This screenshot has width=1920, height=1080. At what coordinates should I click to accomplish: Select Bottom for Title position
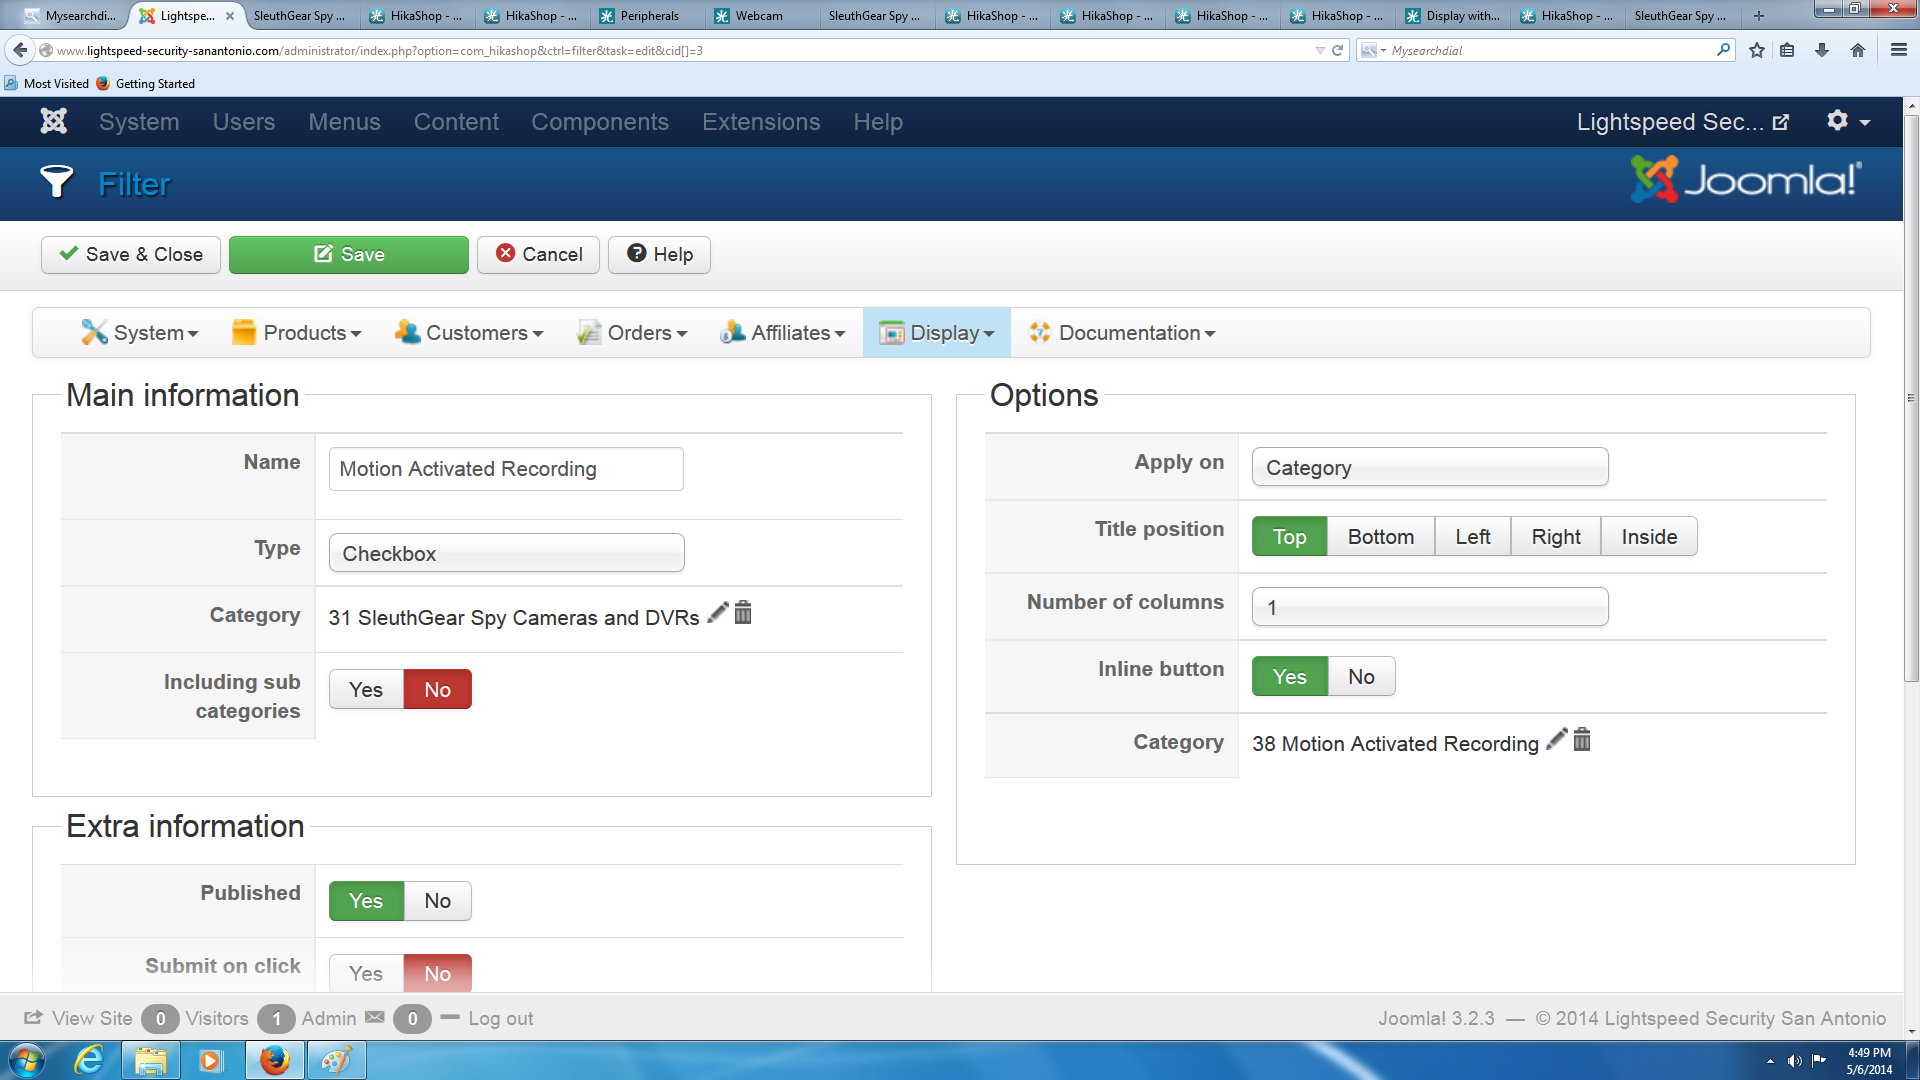click(1380, 537)
